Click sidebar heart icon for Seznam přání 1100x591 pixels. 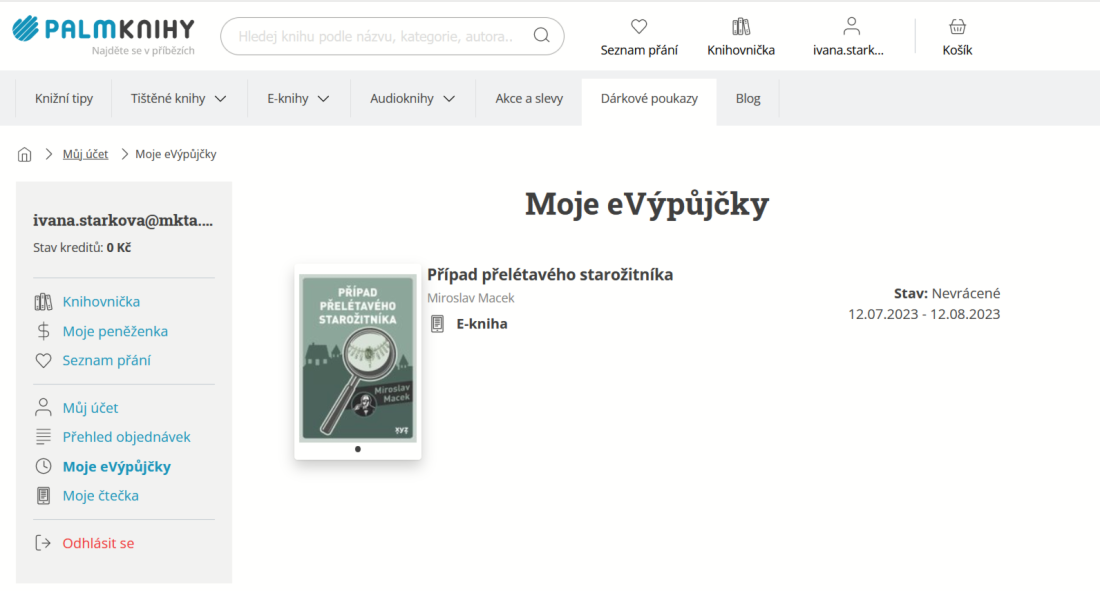43,360
